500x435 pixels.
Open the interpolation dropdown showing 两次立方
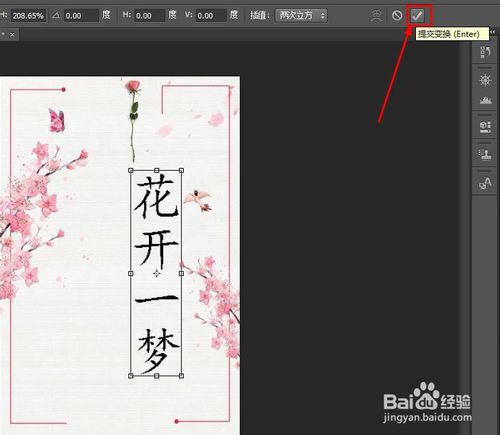click(x=301, y=15)
